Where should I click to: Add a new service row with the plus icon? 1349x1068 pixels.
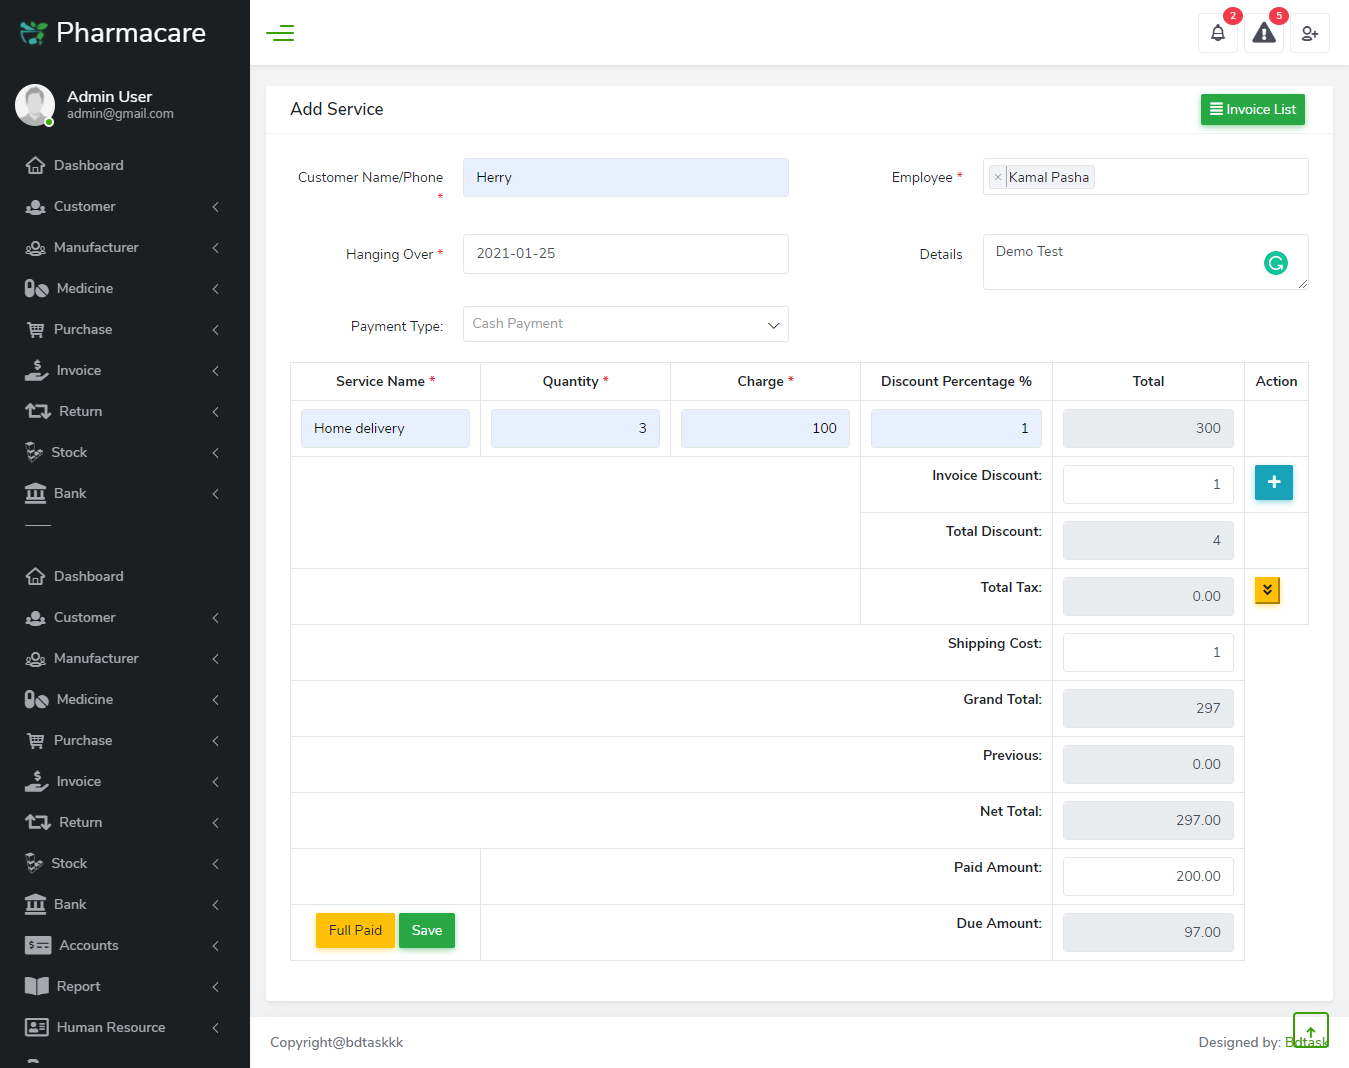[x=1273, y=482]
